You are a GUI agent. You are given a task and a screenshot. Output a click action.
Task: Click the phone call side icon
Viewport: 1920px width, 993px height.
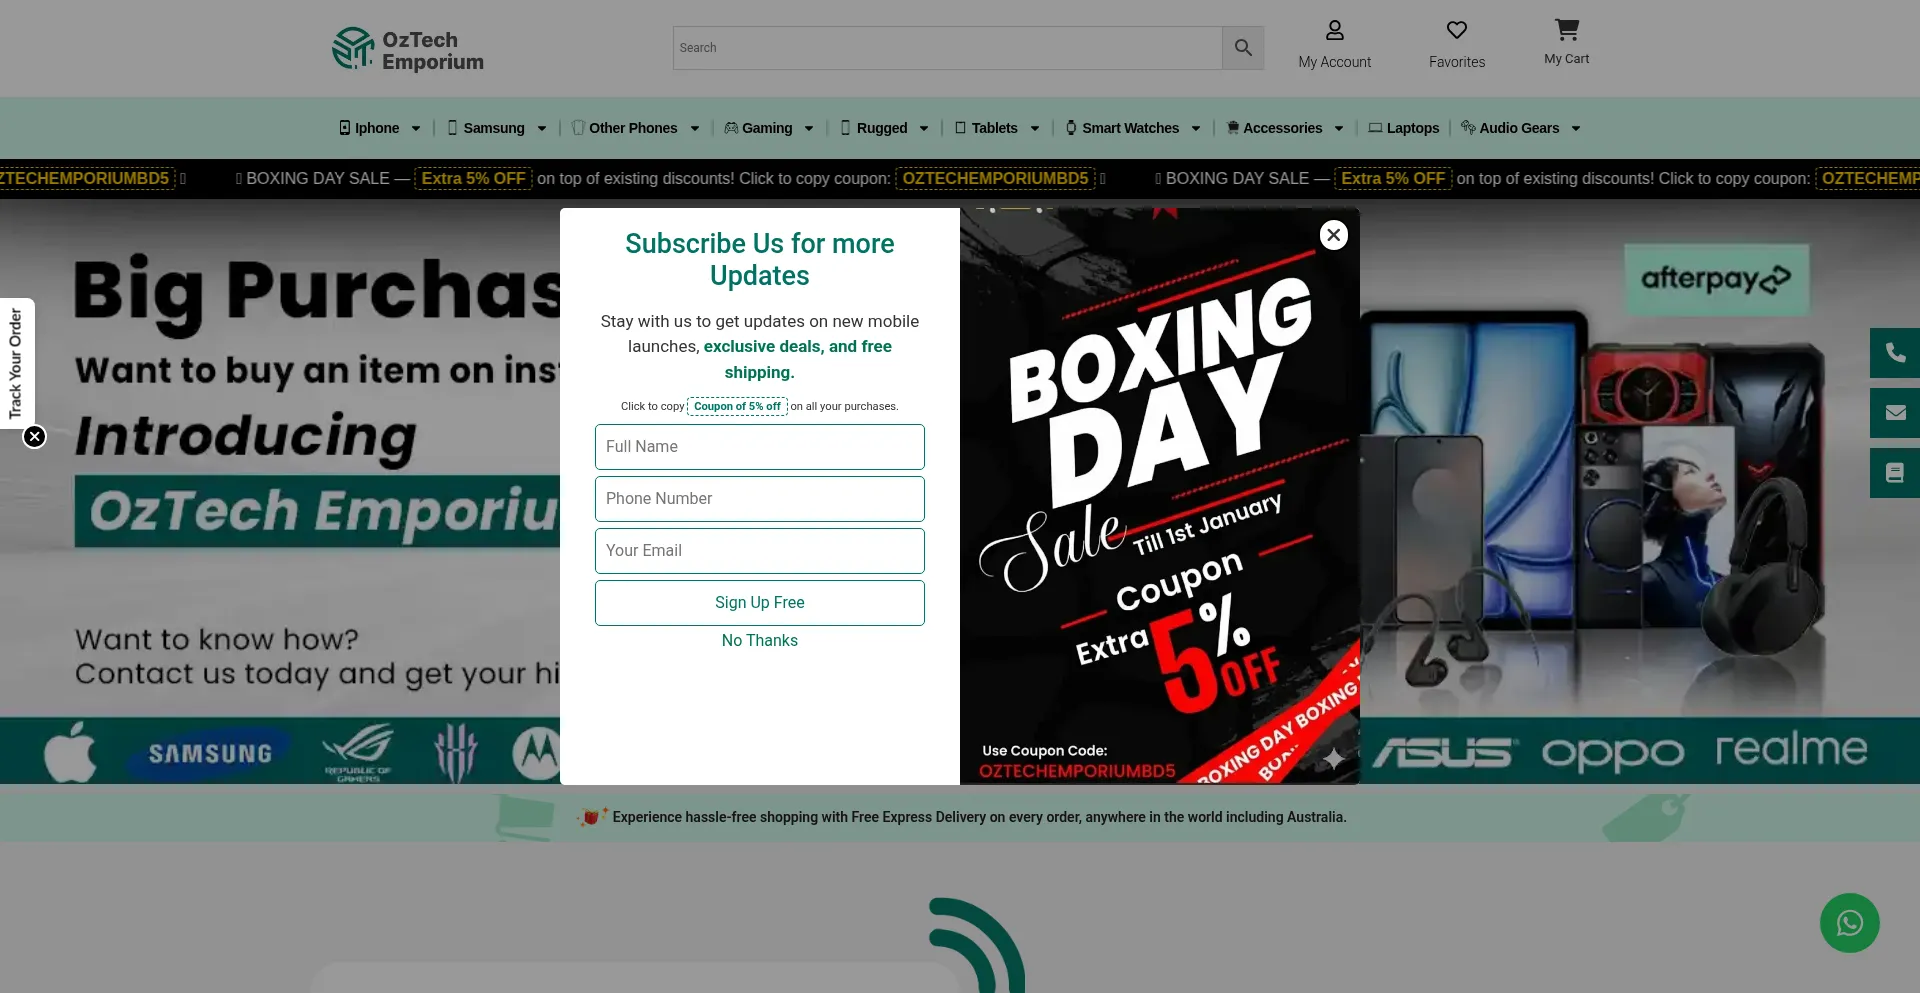[x=1894, y=353]
